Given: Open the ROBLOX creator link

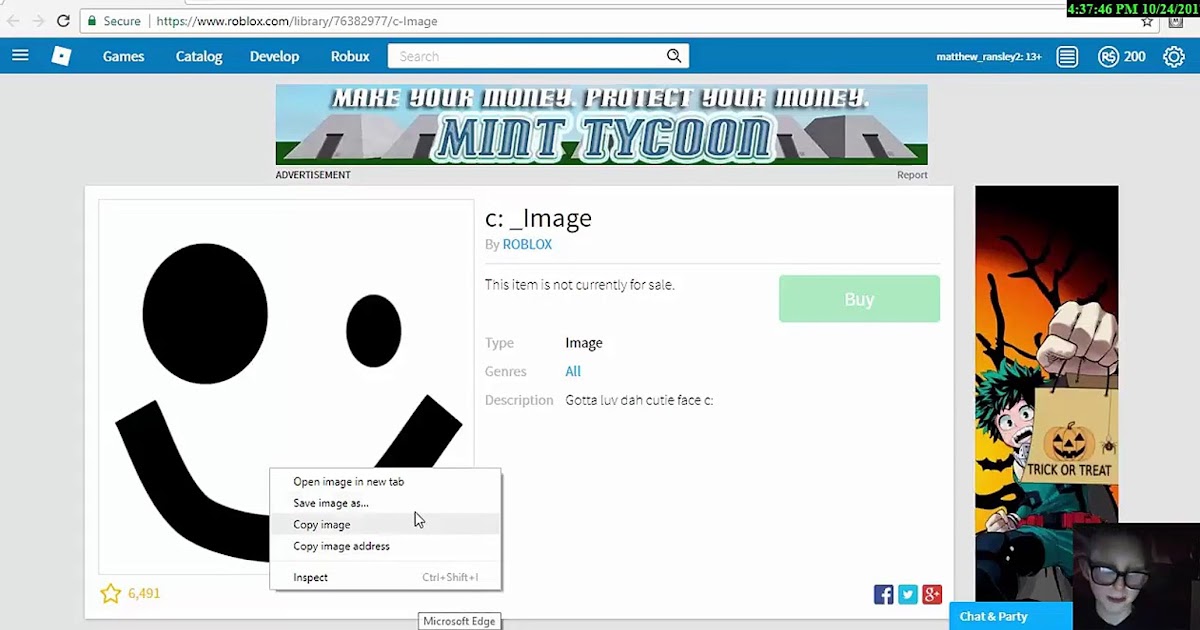Looking at the screenshot, I should [x=527, y=244].
